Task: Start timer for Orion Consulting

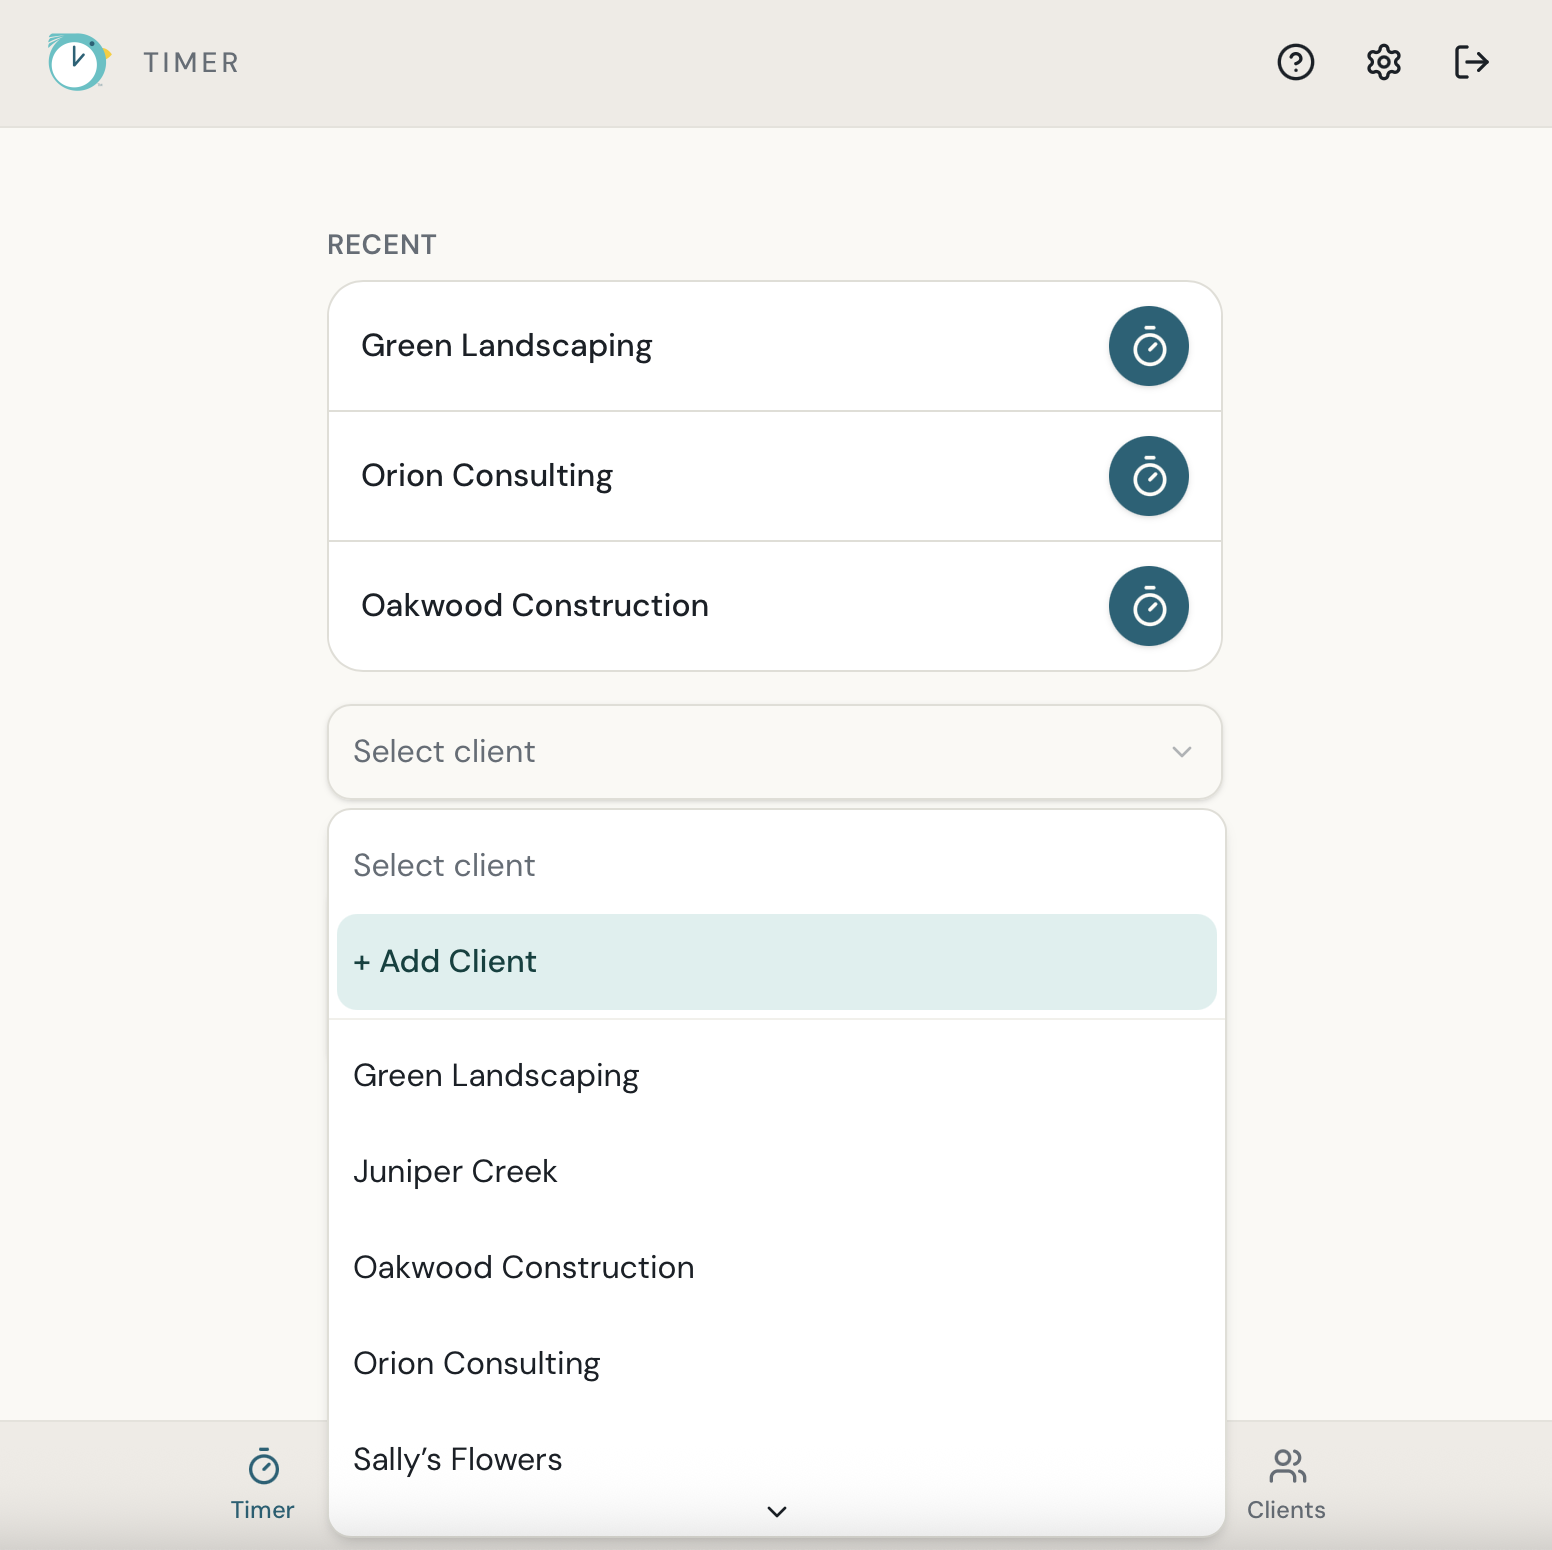Action: pyautogui.click(x=1148, y=476)
